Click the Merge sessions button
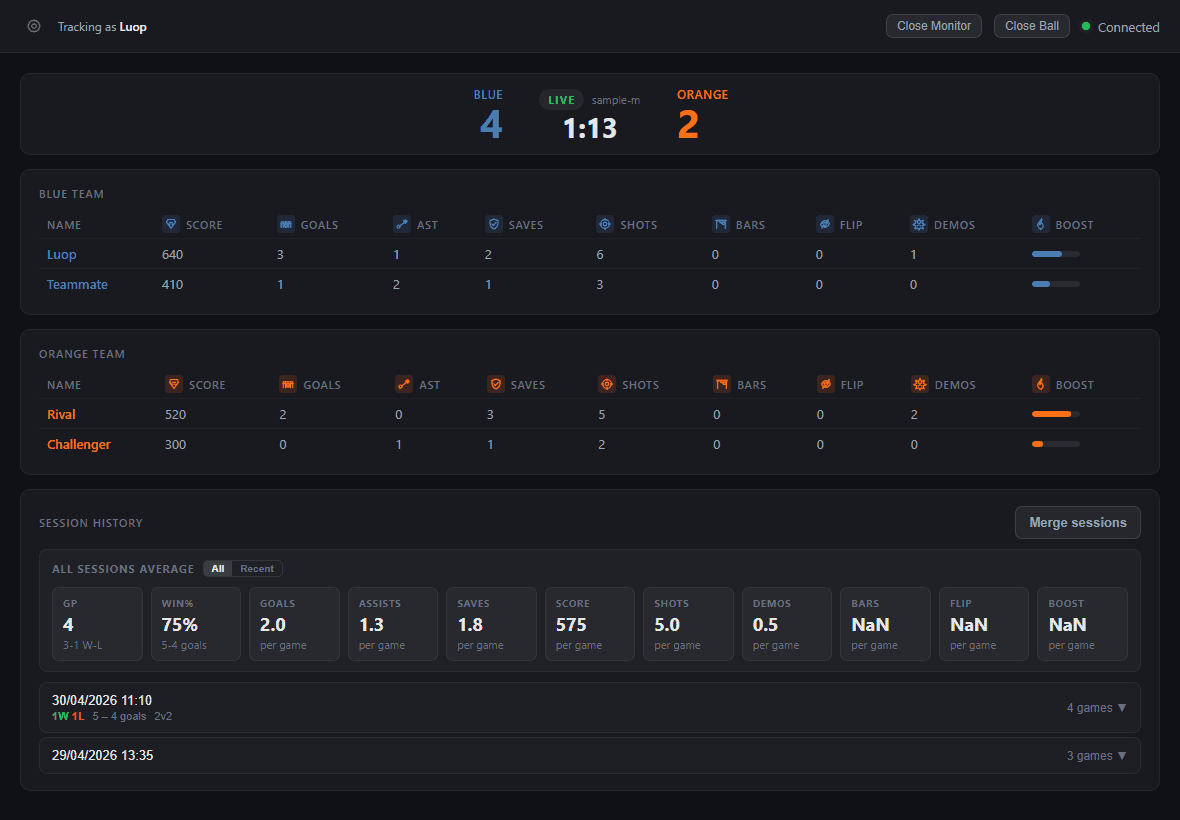Image resolution: width=1180 pixels, height=820 pixels. (1078, 522)
